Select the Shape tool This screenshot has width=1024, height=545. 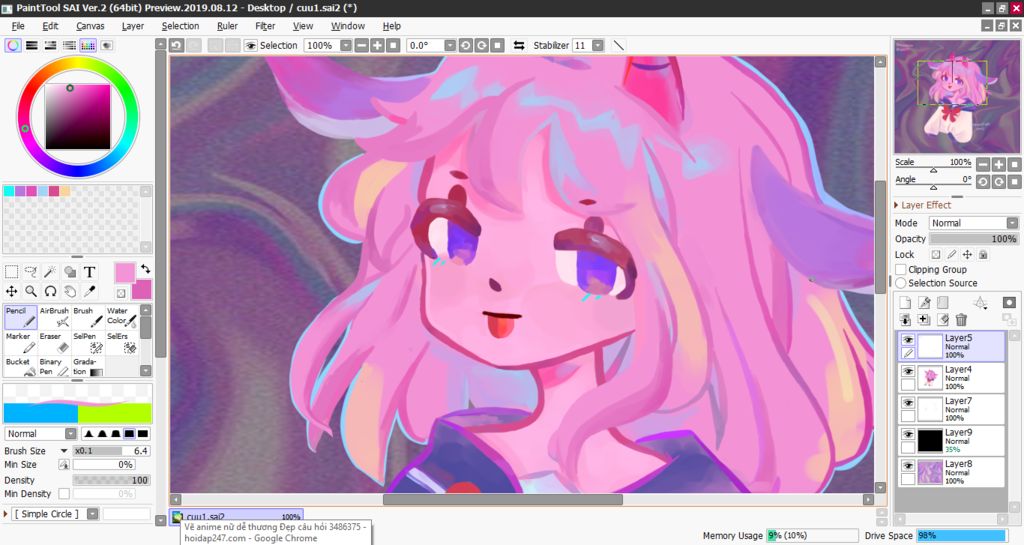pyautogui.click(x=70, y=272)
